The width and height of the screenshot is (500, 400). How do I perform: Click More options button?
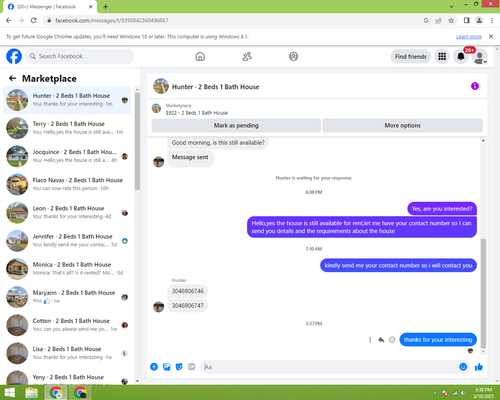[403, 125]
